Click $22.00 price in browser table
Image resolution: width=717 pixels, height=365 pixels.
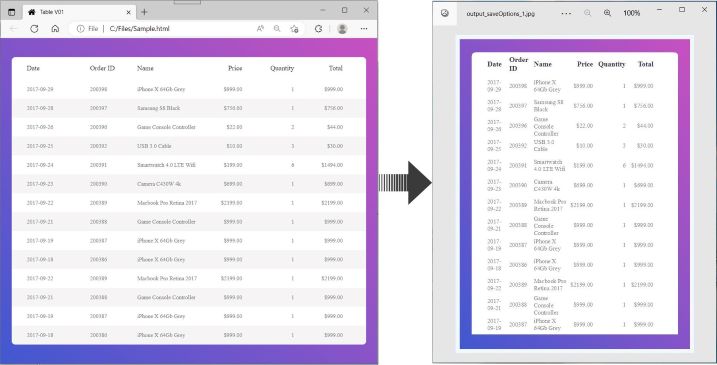(x=235, y=127)
